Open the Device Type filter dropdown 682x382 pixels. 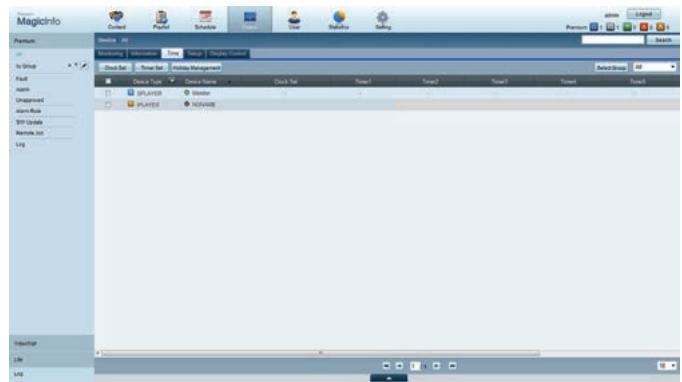[x=172, y=81]
